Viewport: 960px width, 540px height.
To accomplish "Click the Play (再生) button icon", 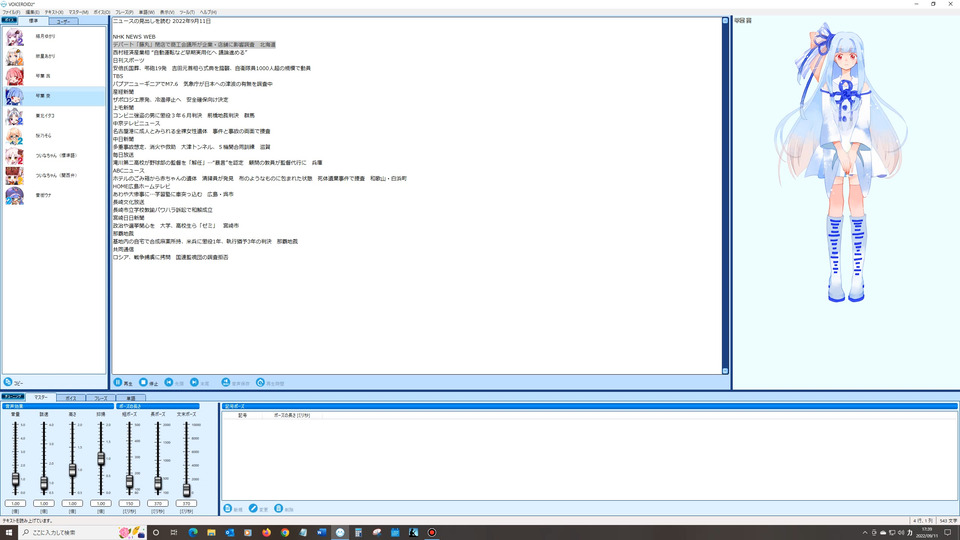I will click(118, 382).
